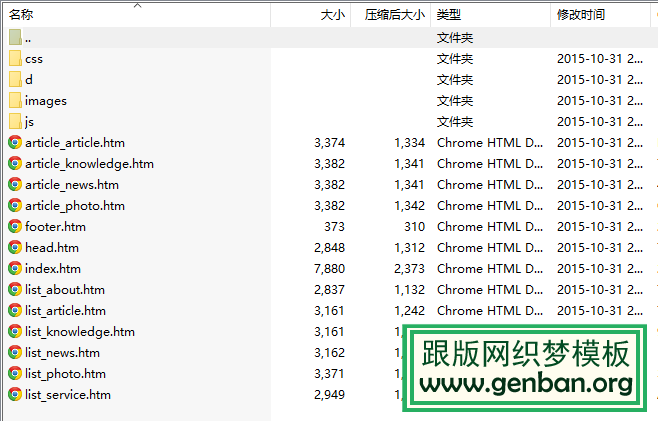The height and width of the screenshot is (421, 658).
Task: Click the folder named d
Action: pyautogui.click(x=29, y=79)
